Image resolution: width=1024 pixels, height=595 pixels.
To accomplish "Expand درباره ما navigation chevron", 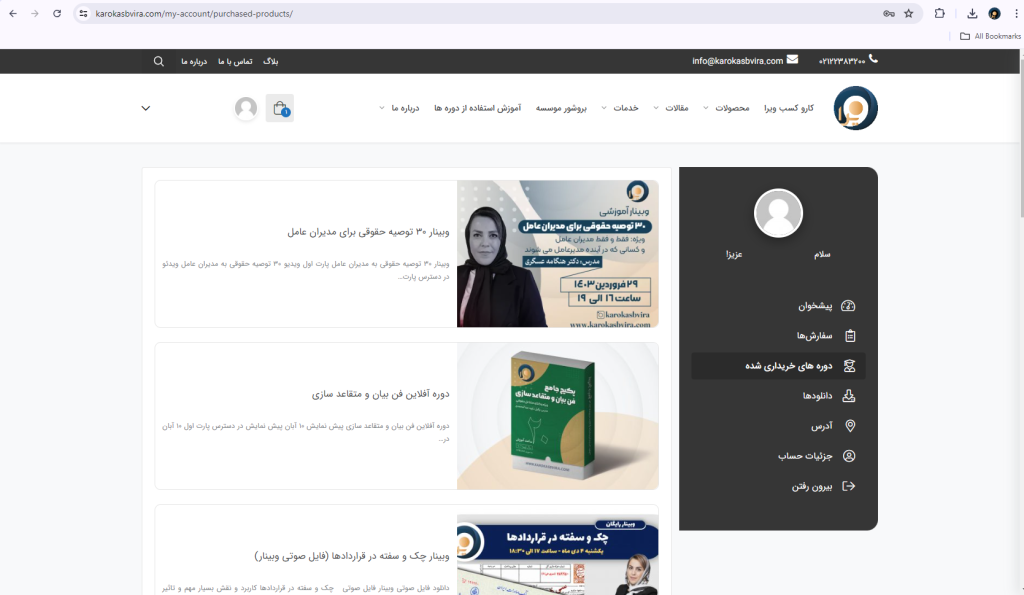I will coord(381,108).
